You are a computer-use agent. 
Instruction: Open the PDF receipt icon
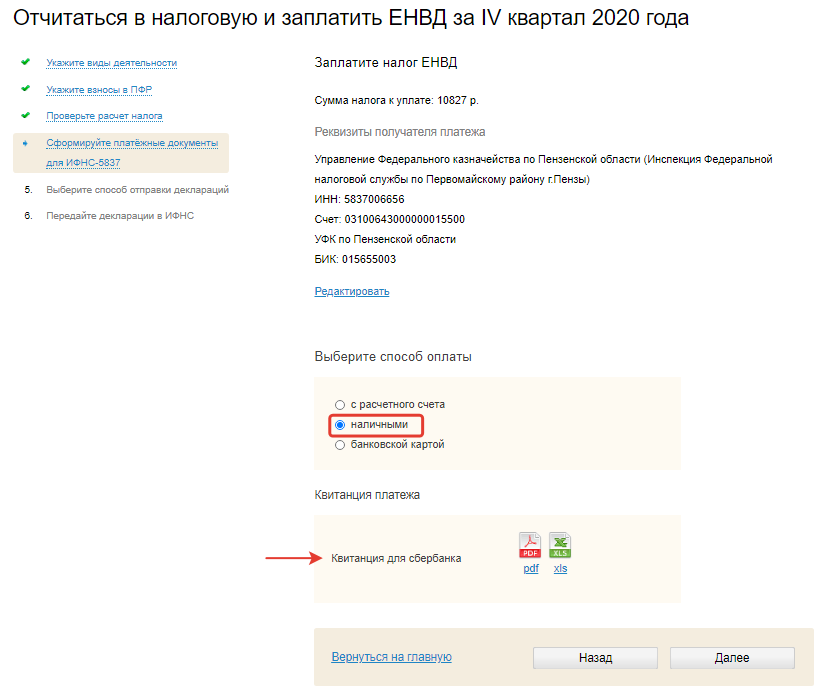[x=530, y=545]
